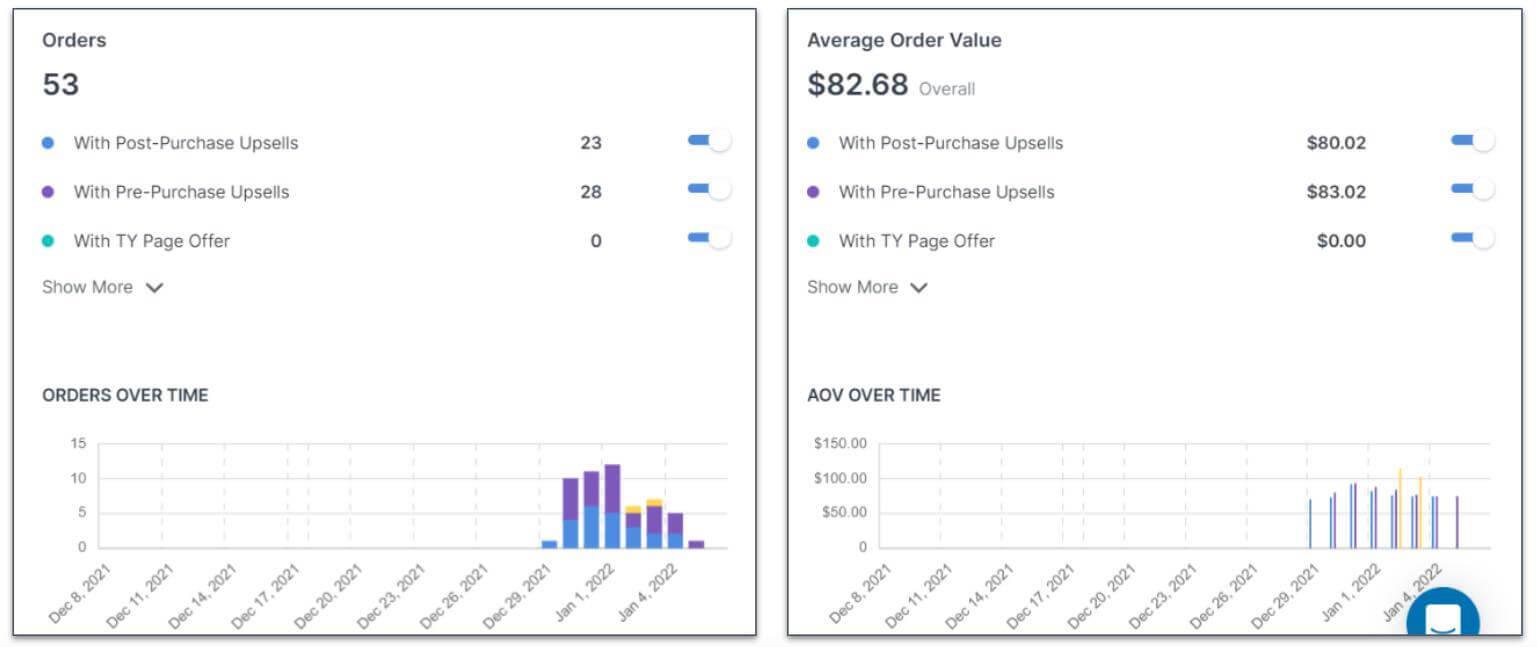1537x647 pixels.
Task: Click teal dot beside Orders TY Page Offer
Action: 48,241
